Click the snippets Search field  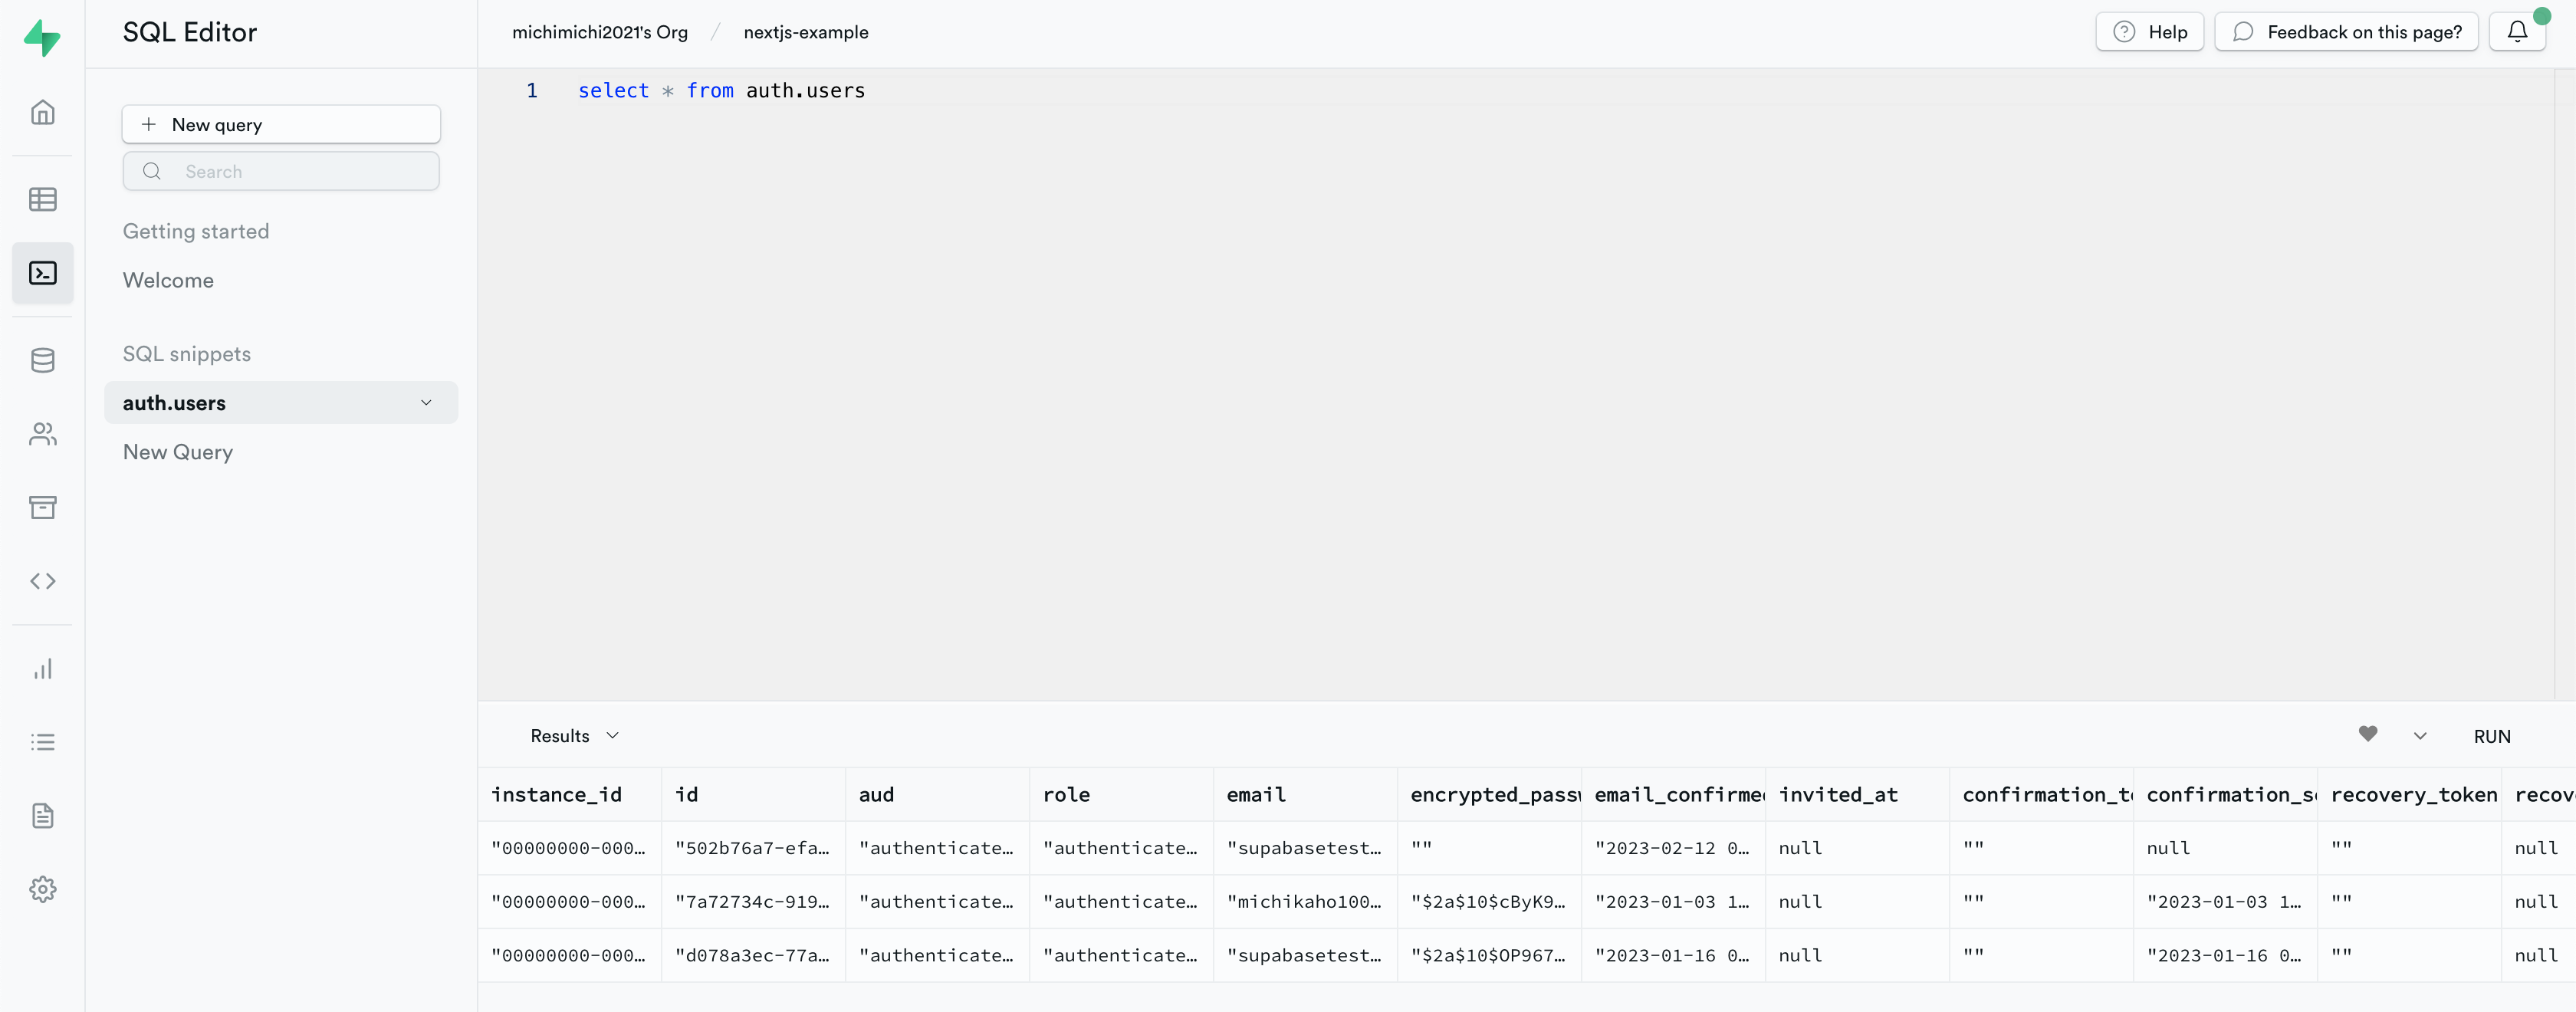(281, 171)
